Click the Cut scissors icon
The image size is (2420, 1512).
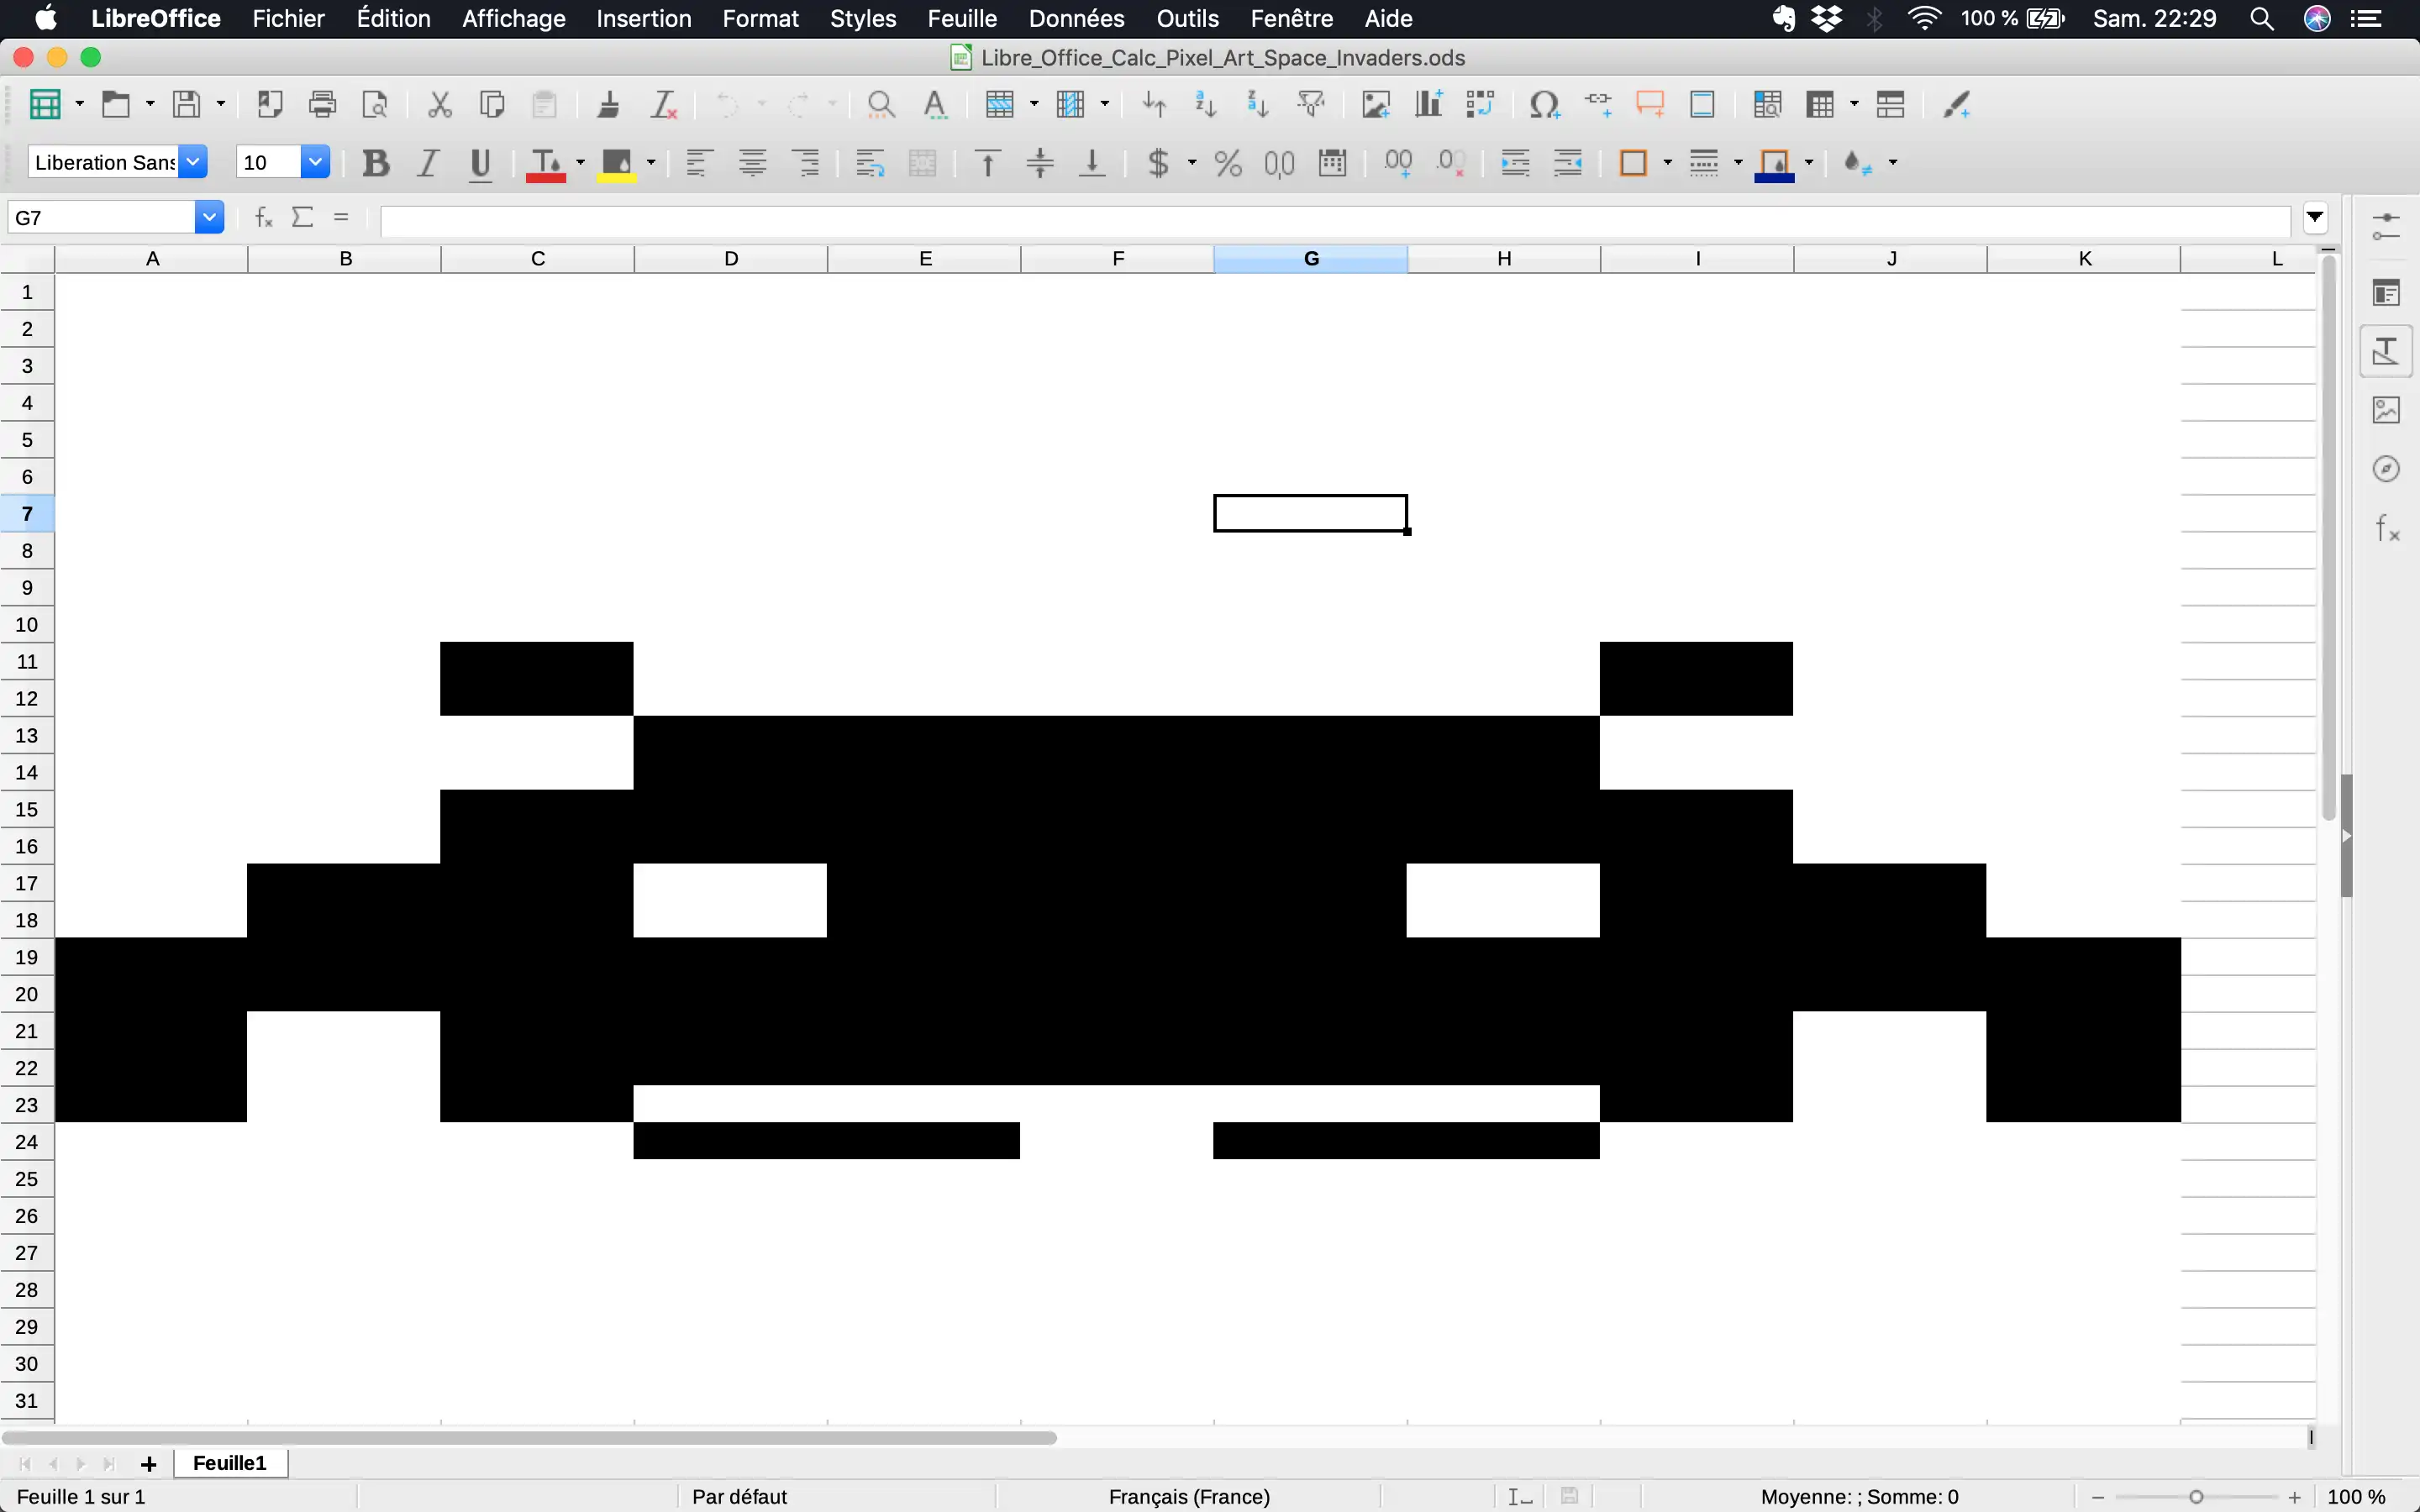[x=439, y=104]
